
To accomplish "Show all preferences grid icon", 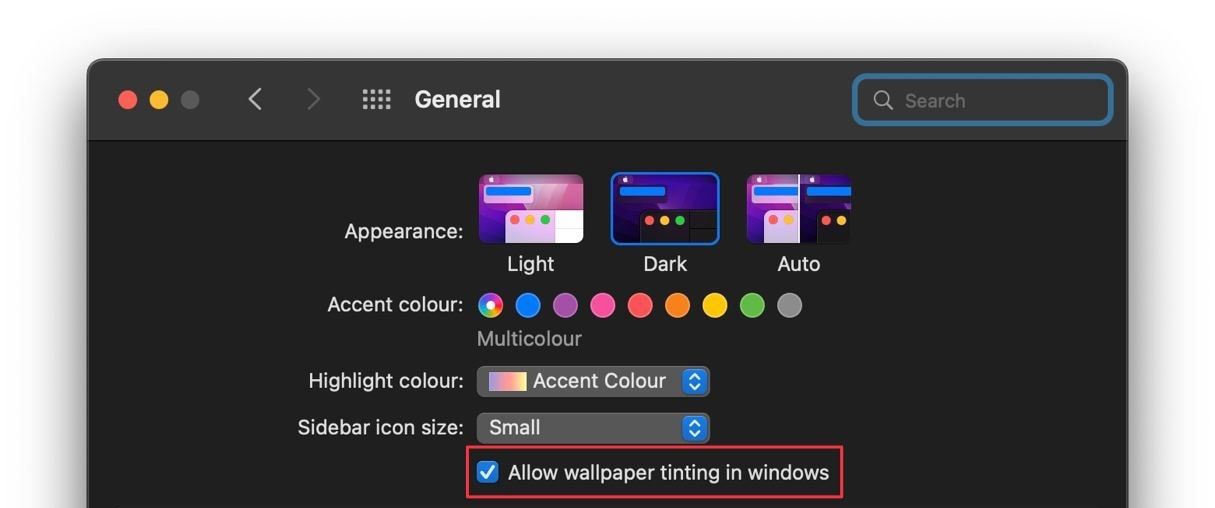I will click(376, 99).
